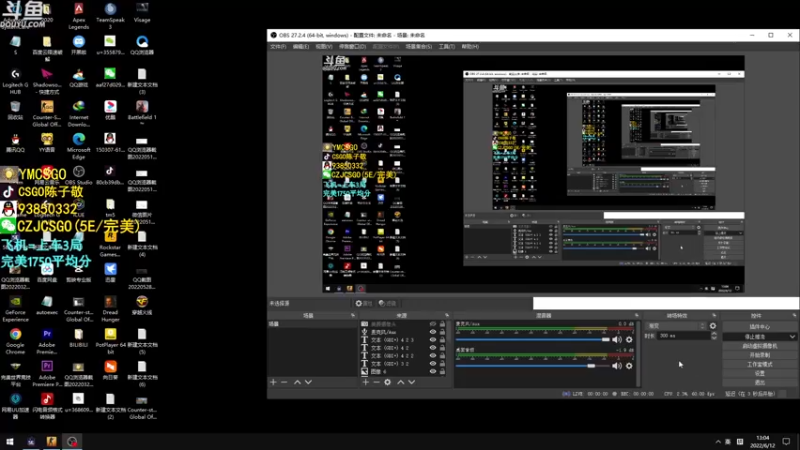Move source up in Sources panel

pos(401,382)
